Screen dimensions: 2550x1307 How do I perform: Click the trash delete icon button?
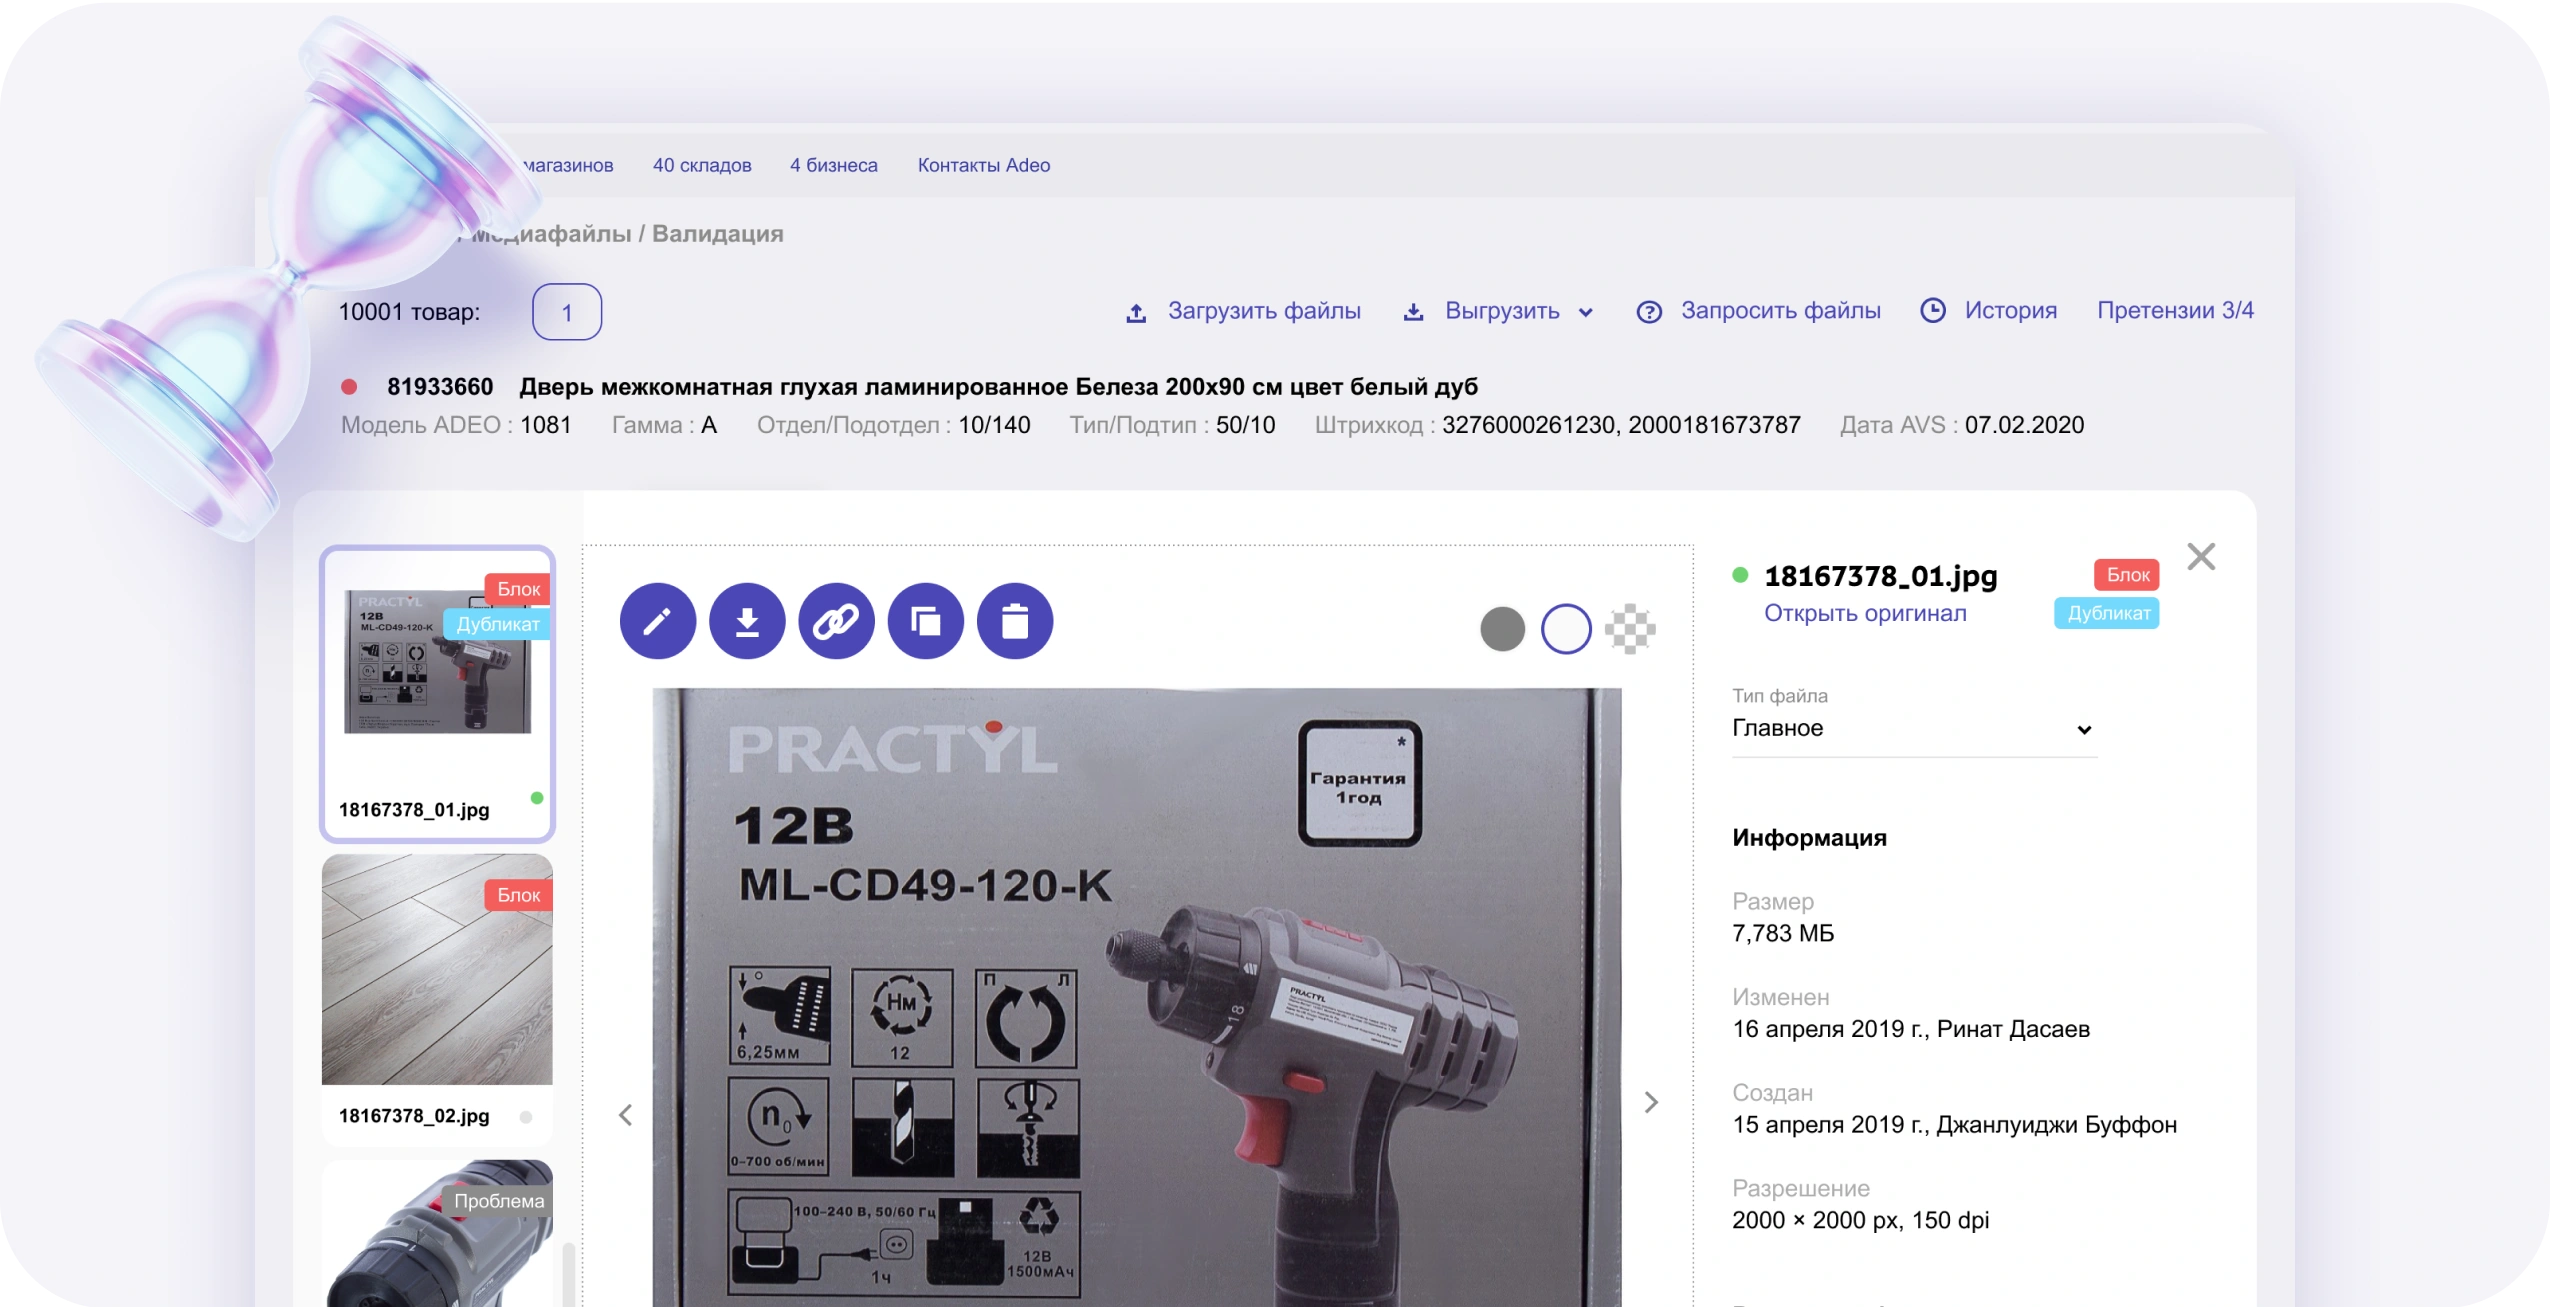pyautogui.click(x=1014, y=621)
